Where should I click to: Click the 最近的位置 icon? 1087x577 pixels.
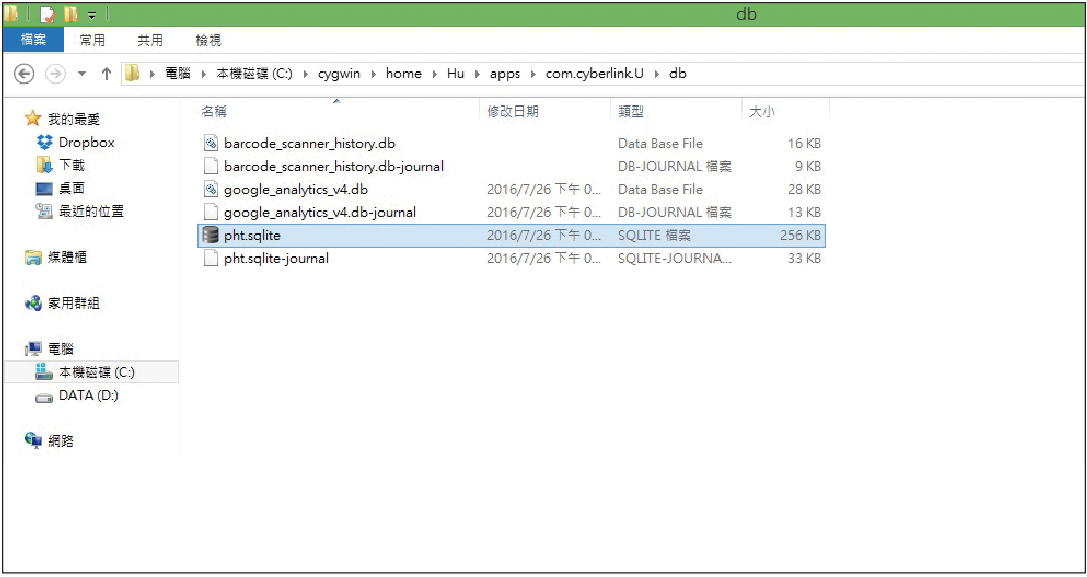[44, 211]
